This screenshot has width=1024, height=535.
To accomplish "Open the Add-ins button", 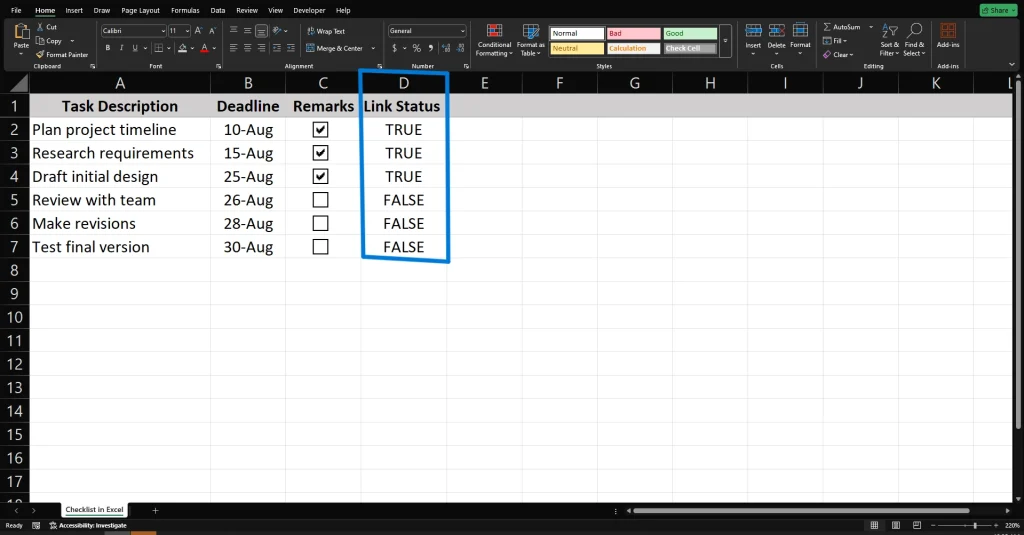I will pyautogui.click(x=948, y=35).
